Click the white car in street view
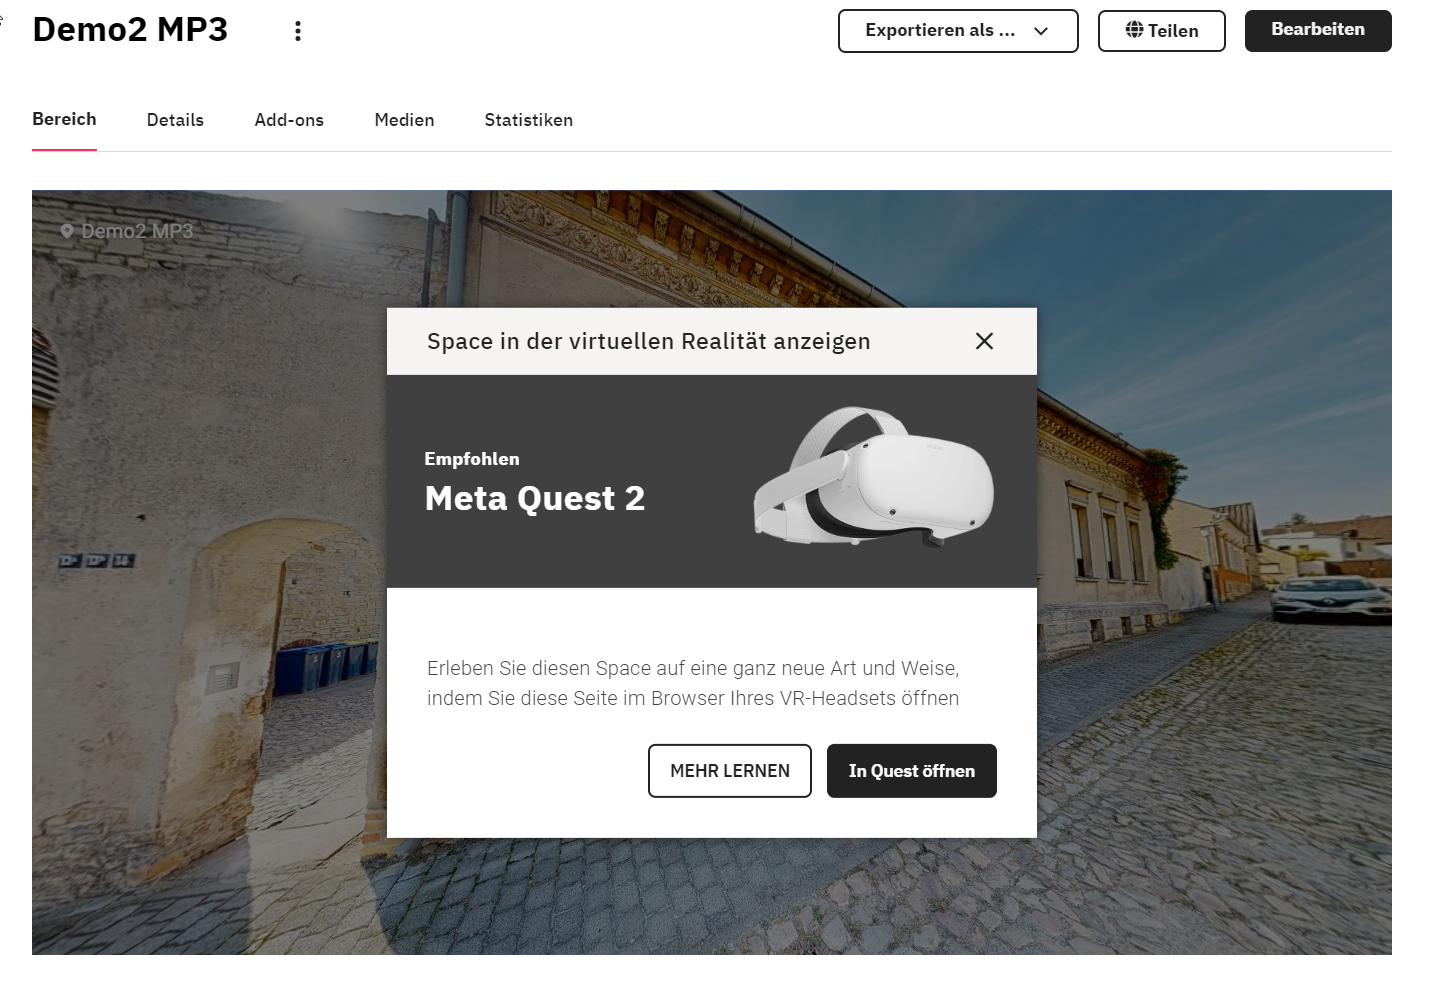Screen dimensions: 1437x989 click(x=1330, y=598)
